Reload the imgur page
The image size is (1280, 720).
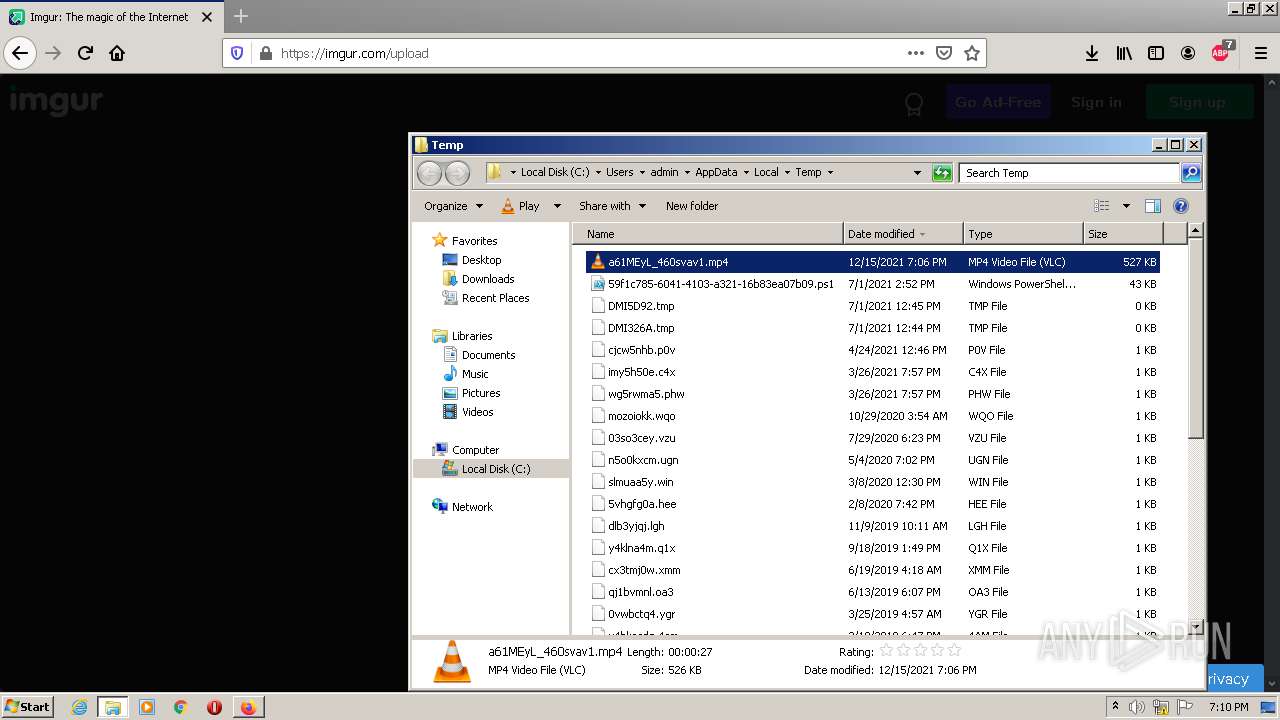tap(85, 53)
